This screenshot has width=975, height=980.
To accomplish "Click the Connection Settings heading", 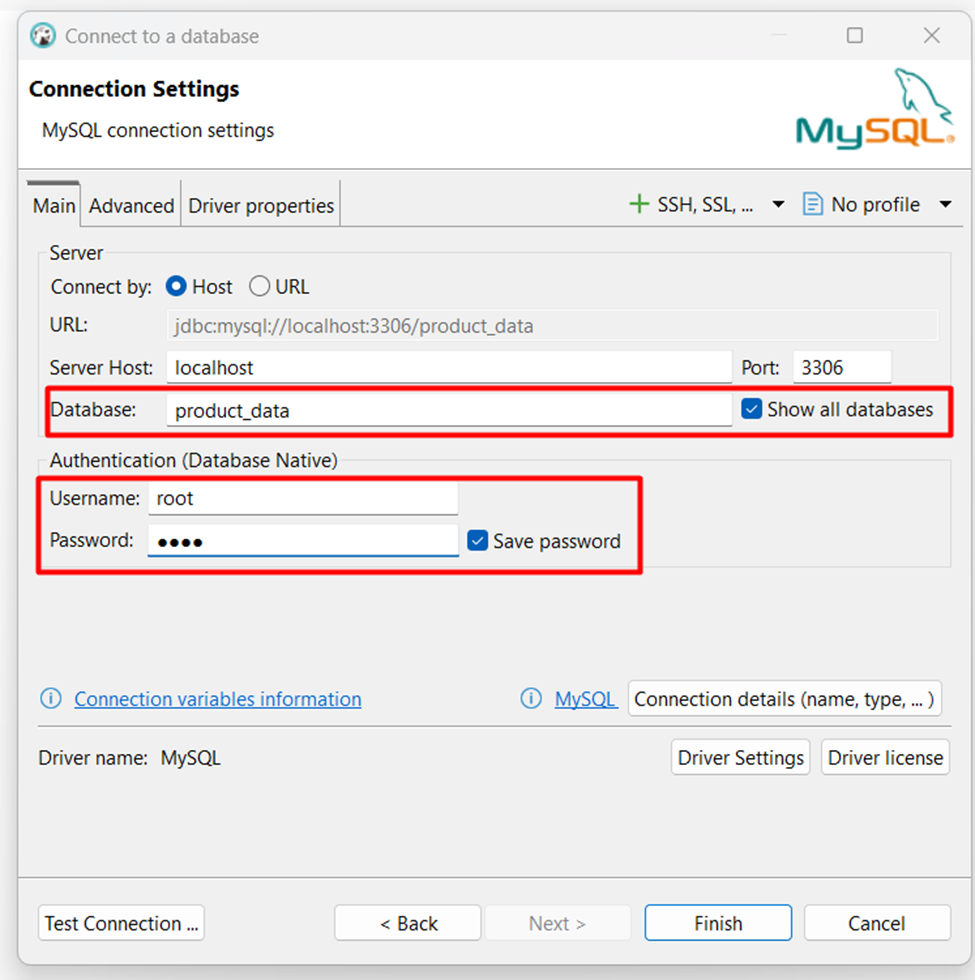I will [134, 89].
